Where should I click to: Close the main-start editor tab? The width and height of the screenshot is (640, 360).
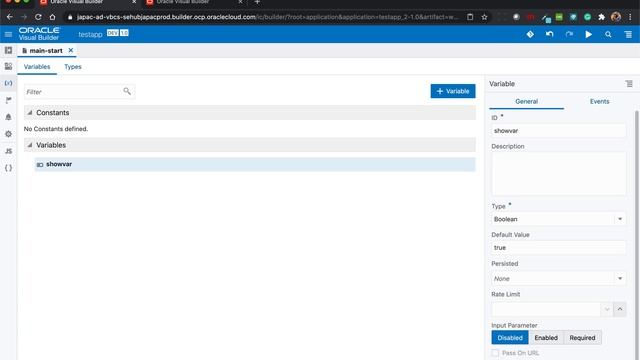coord(71,50)
